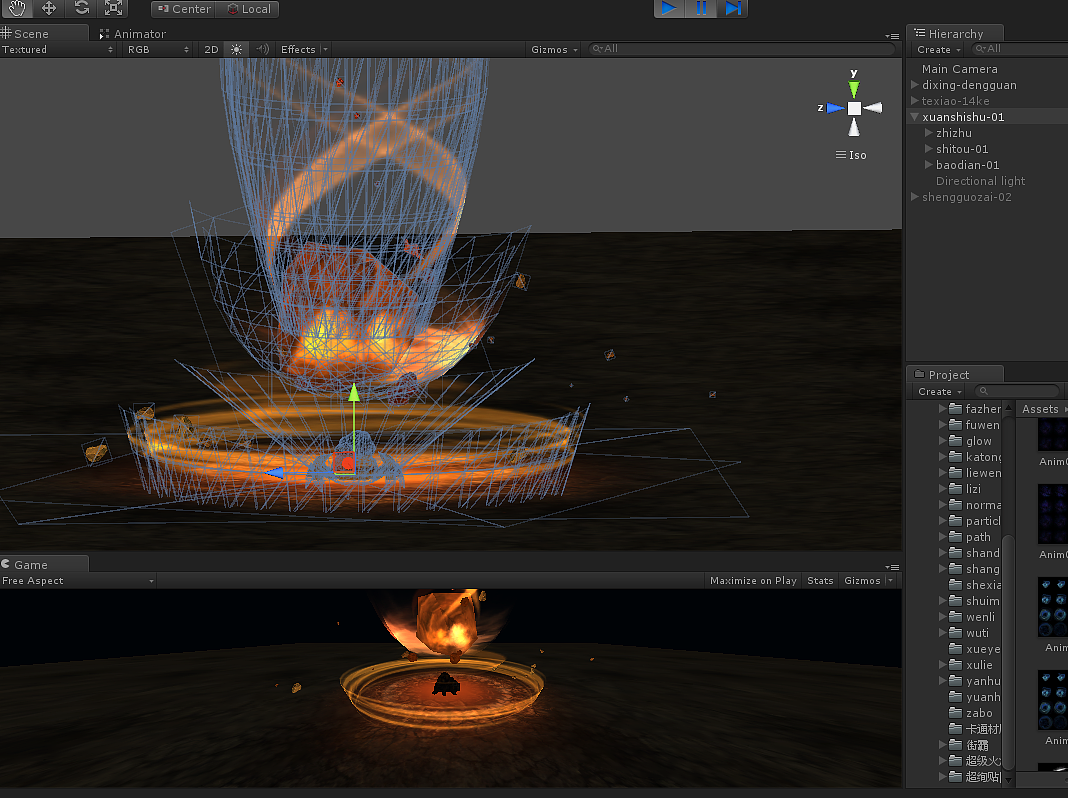
Task: Open the RGB render mode dropdown
Action: (157, 49)
